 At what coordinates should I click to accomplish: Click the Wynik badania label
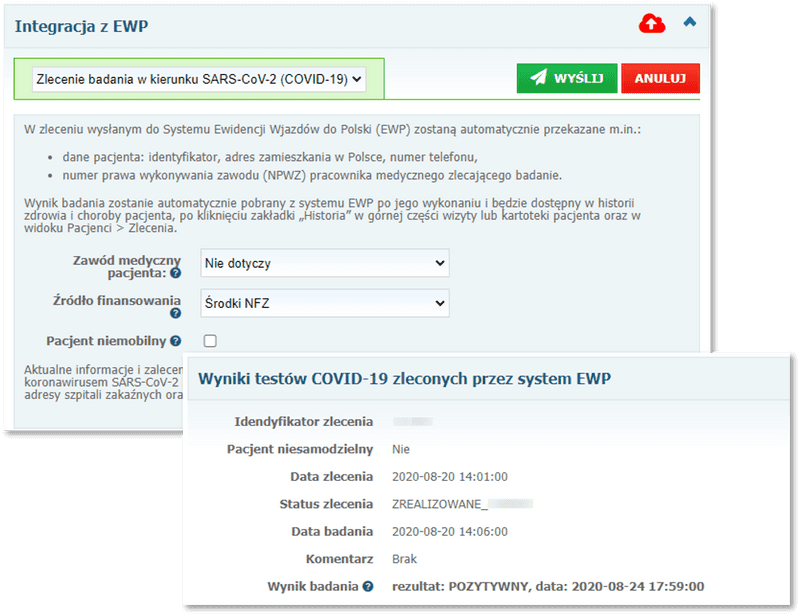(313, 586)
